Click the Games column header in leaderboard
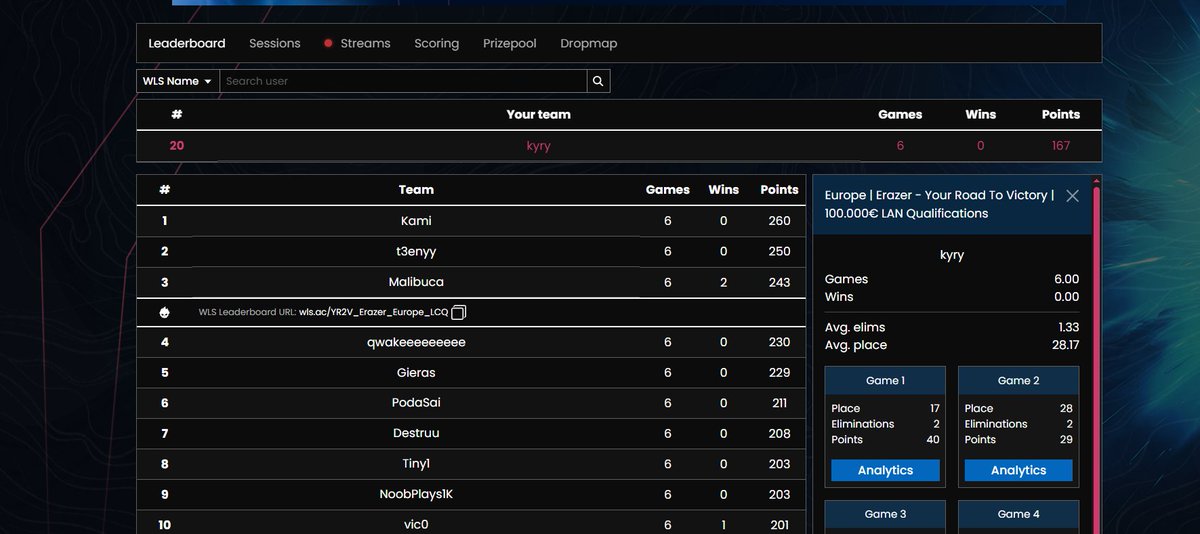The width and height of the screenshot is (1200, 534). [x=667, y=189]
